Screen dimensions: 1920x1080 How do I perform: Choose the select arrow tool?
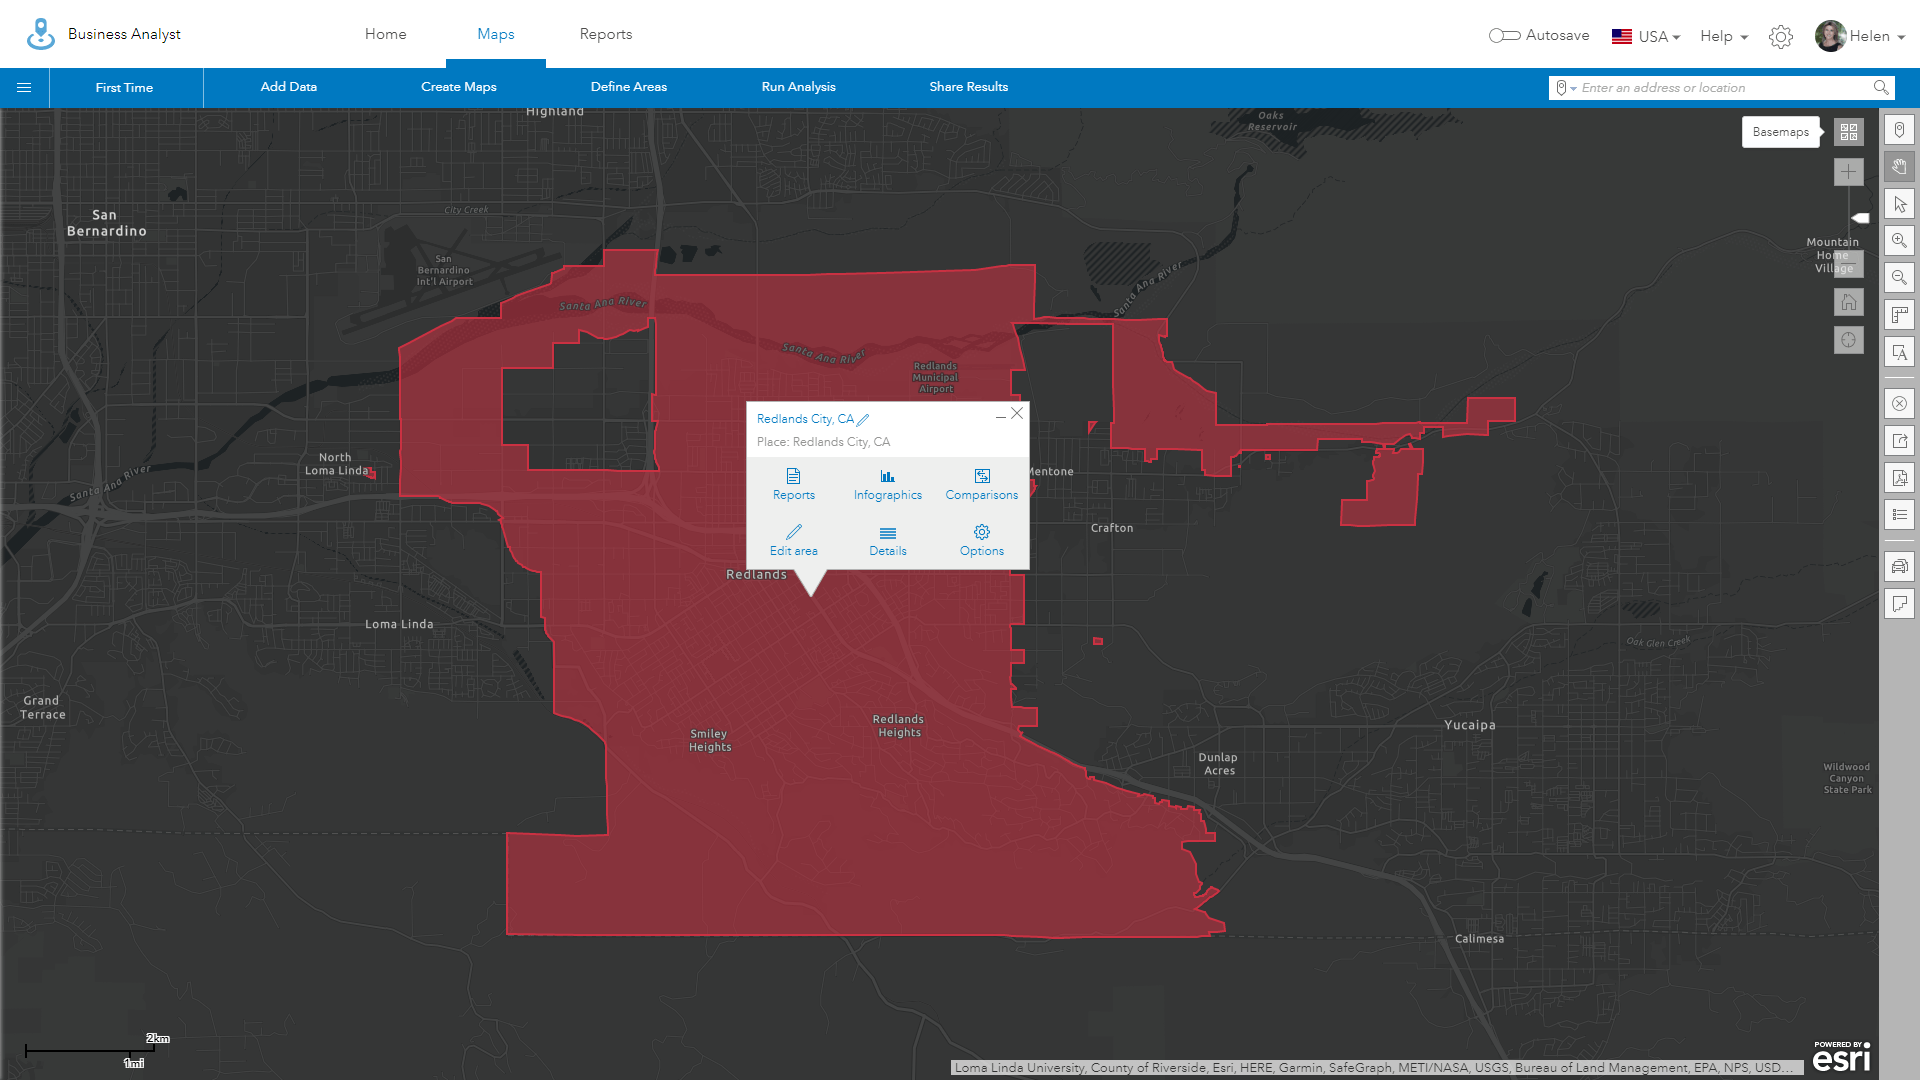click(1899, 204)
